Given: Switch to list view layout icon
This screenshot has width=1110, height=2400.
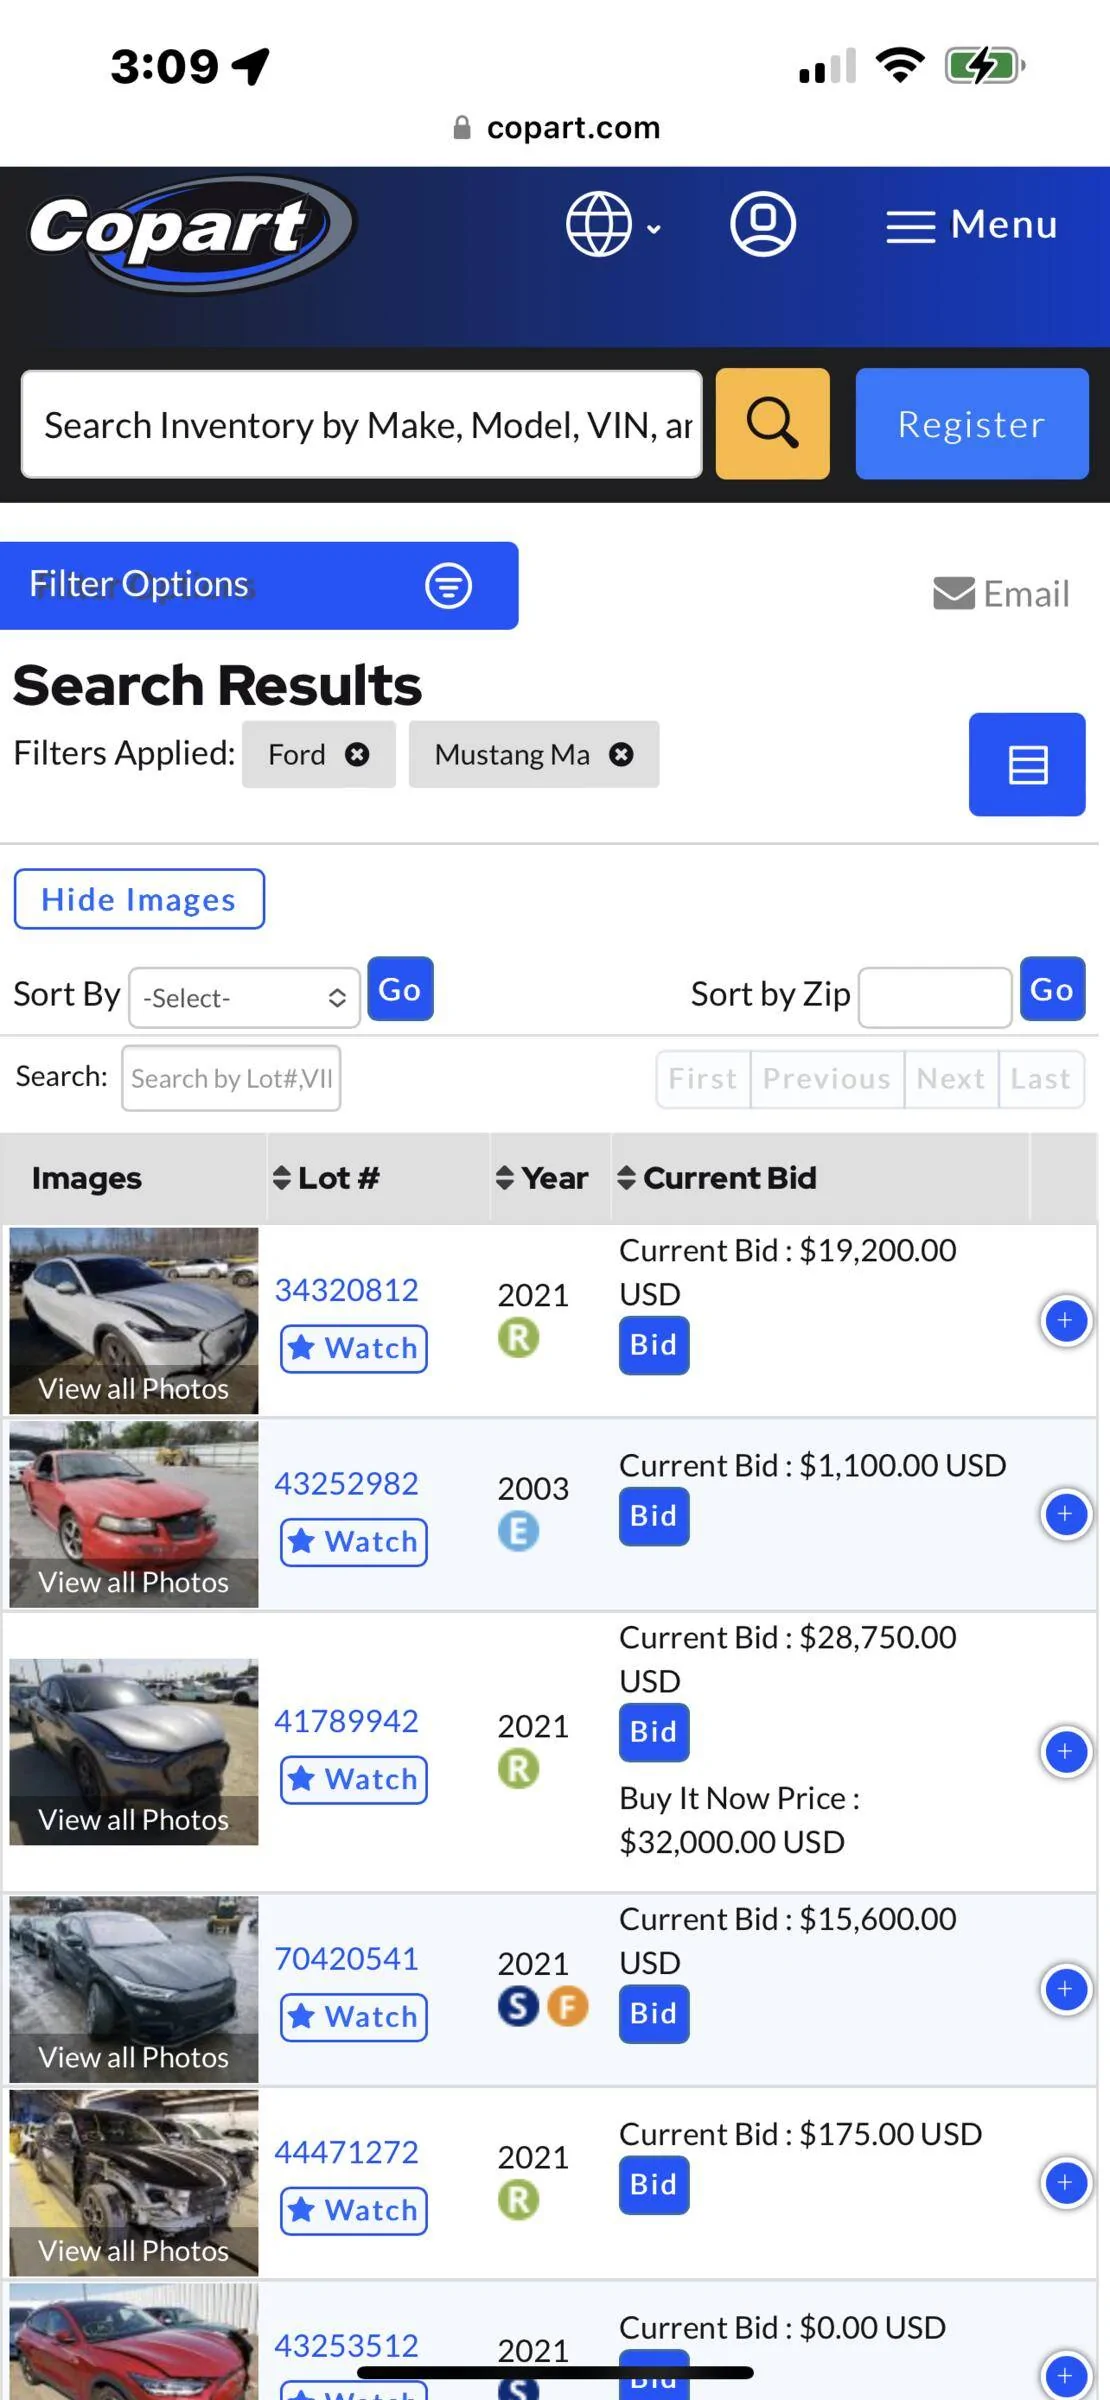Looking at the screenshot, I should pos(1027,765).
